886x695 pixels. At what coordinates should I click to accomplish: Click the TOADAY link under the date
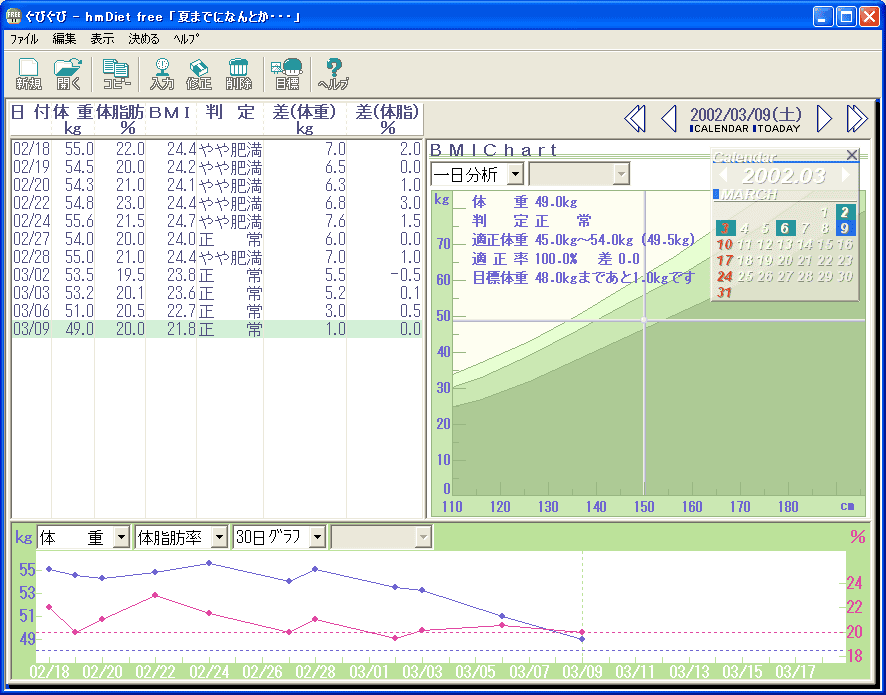[x=777, y=129]
